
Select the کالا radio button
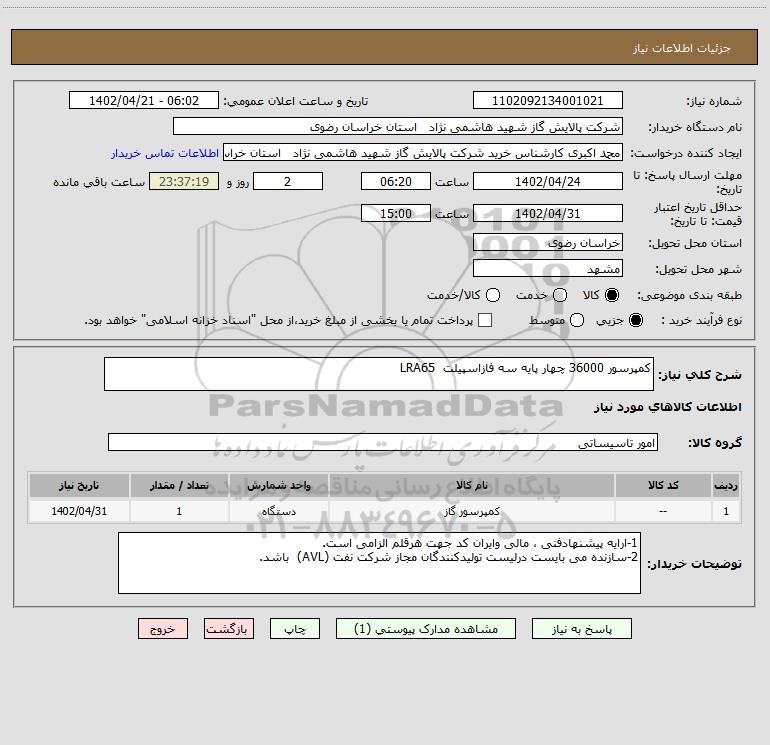pyautogui.click(x=612, y=295)
